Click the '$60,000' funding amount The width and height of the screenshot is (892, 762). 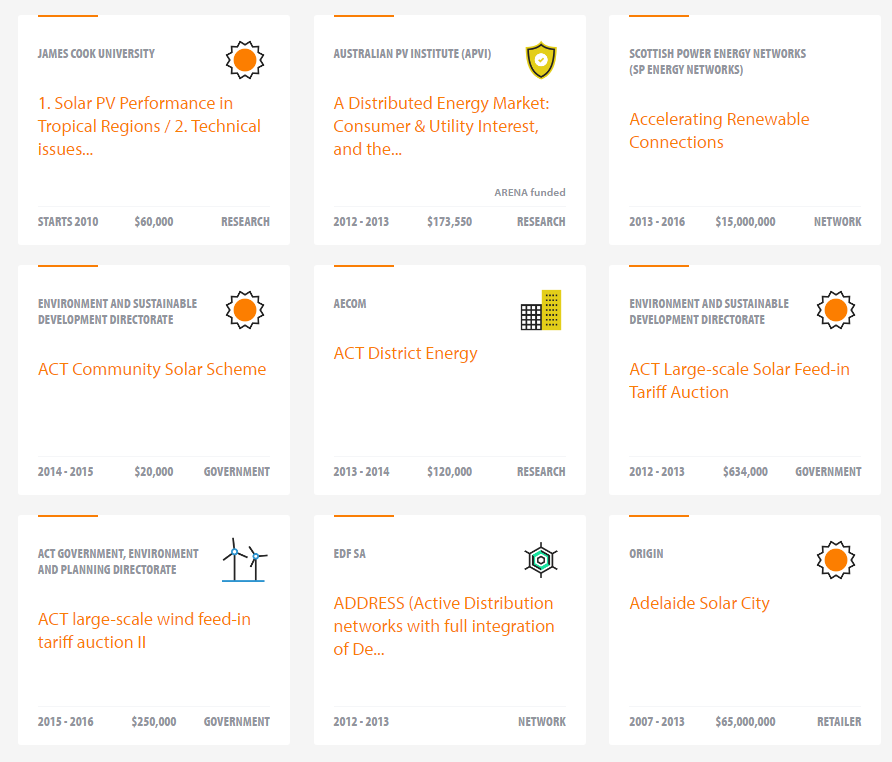154,221
